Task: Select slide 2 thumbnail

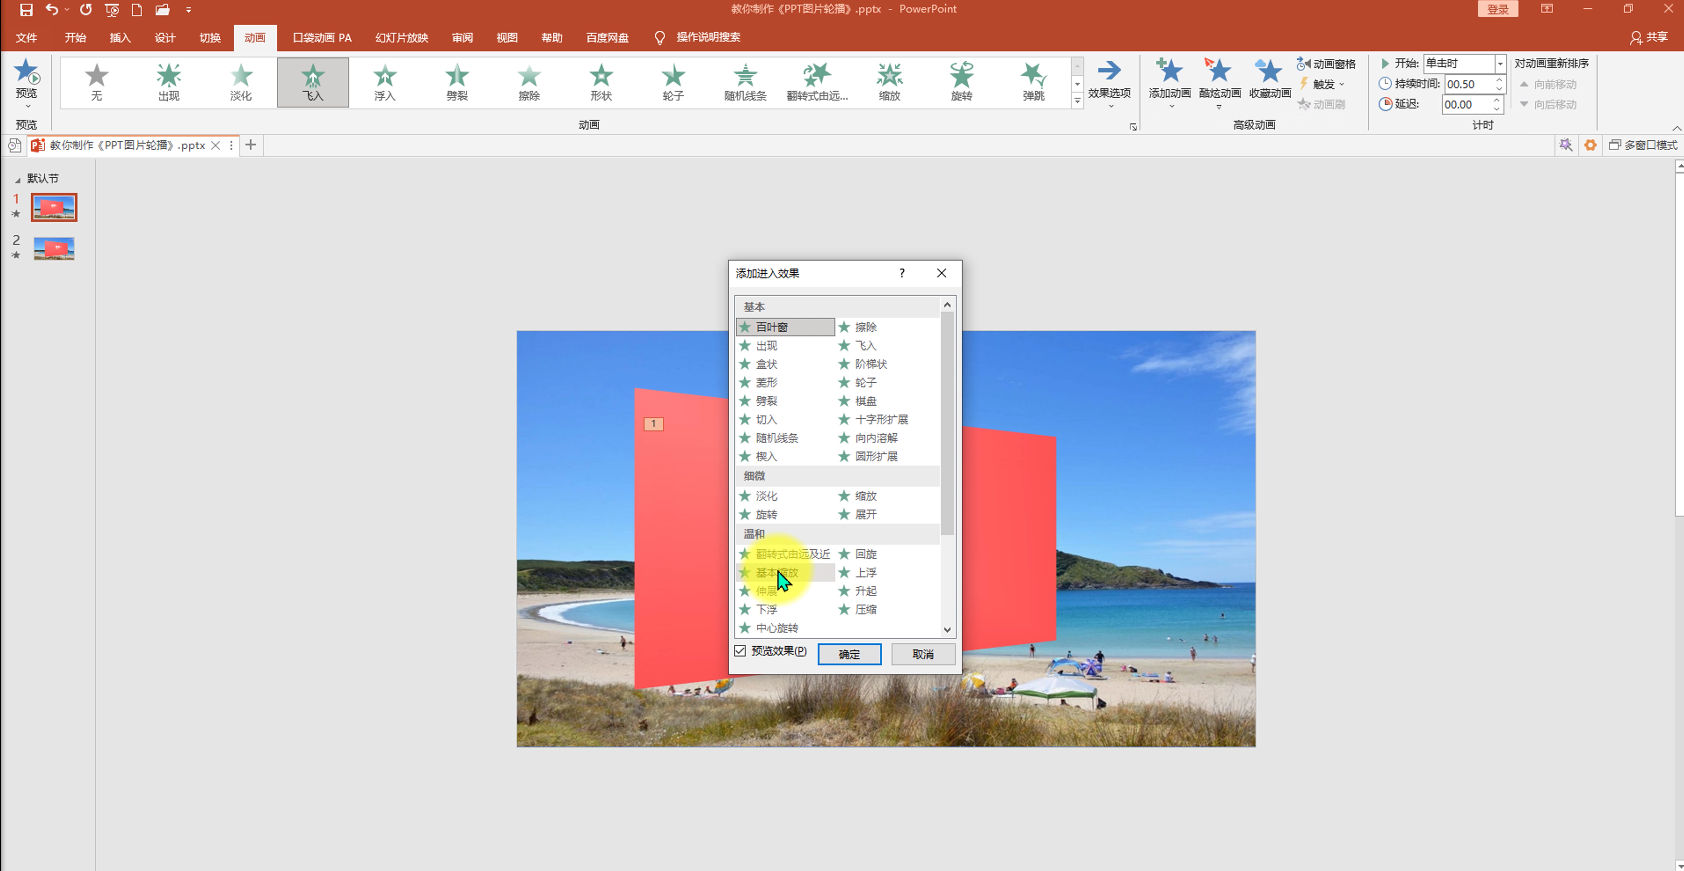Action: (x=54, y=248)
